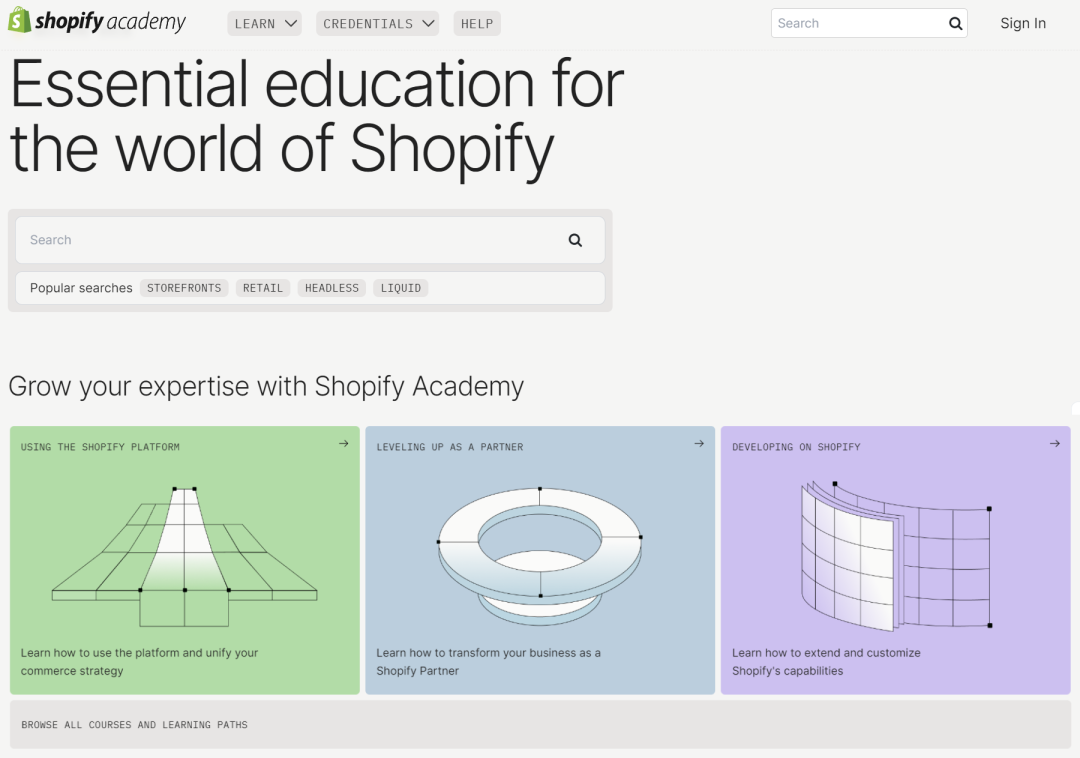Click the main search magnifier icon
The width and height of the screenshot is (1080, 758).
click(575, 240)
